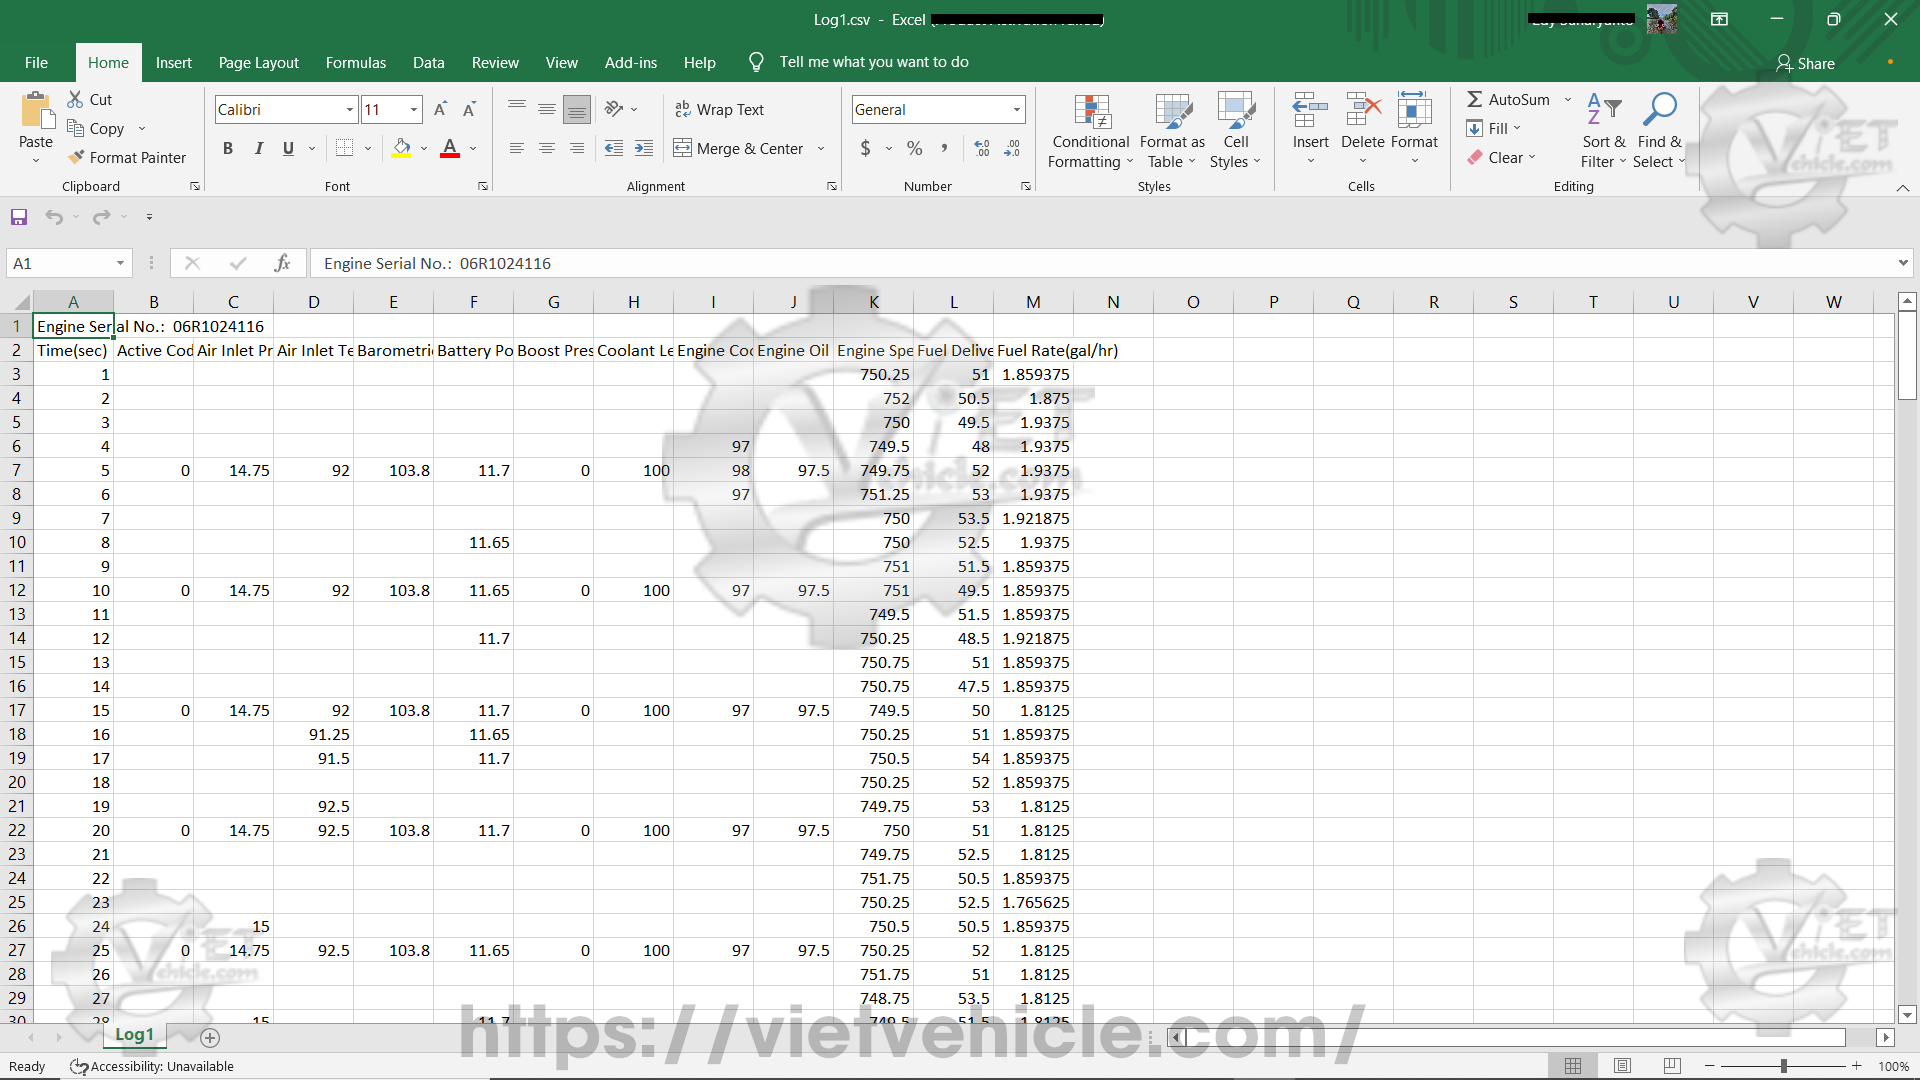Click the Save icon in quick access toolbar
This screenshot has height=1080, width=1920.
coord(19,217)
